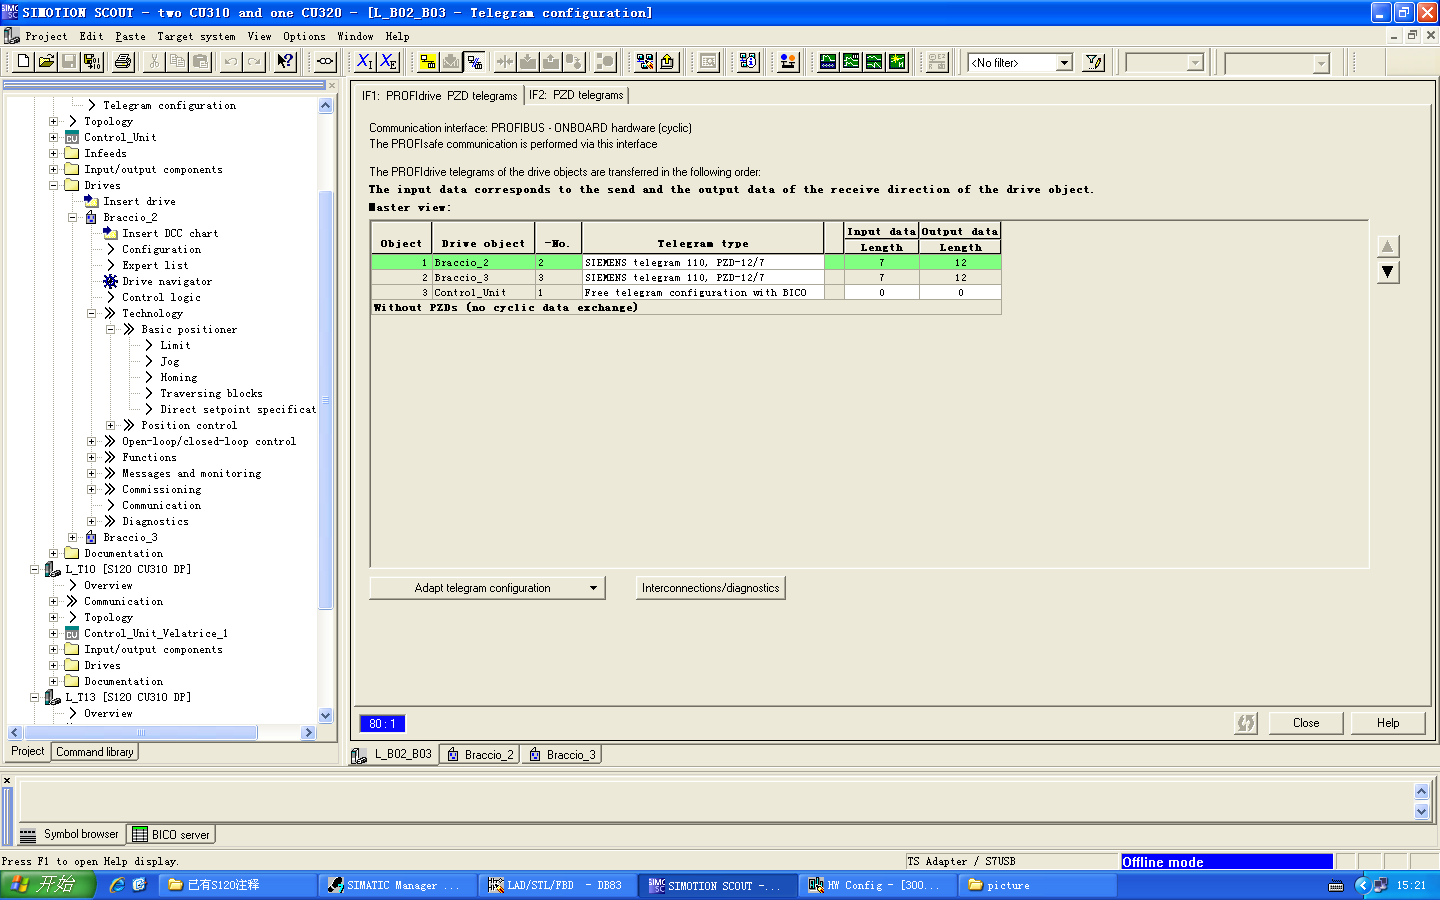The height and width of the screenshot is (900, 1440).
Task: Collapse the Basic positioner node
Action: [x=110, y=329]
